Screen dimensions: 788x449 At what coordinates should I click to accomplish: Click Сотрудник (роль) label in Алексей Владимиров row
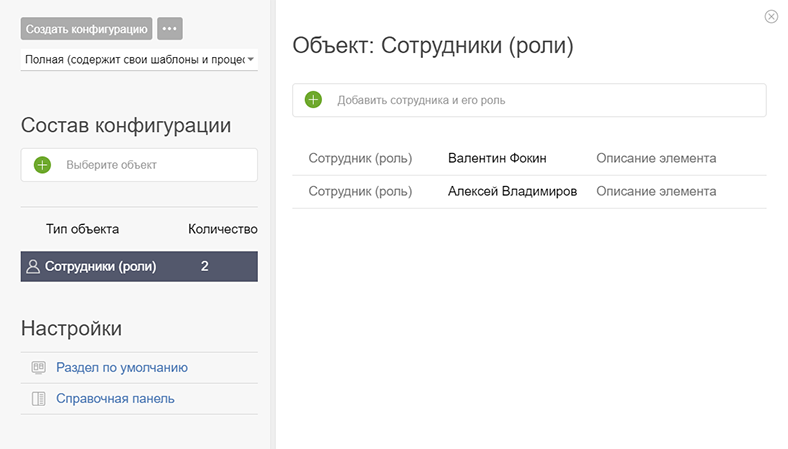pos(360,192)
